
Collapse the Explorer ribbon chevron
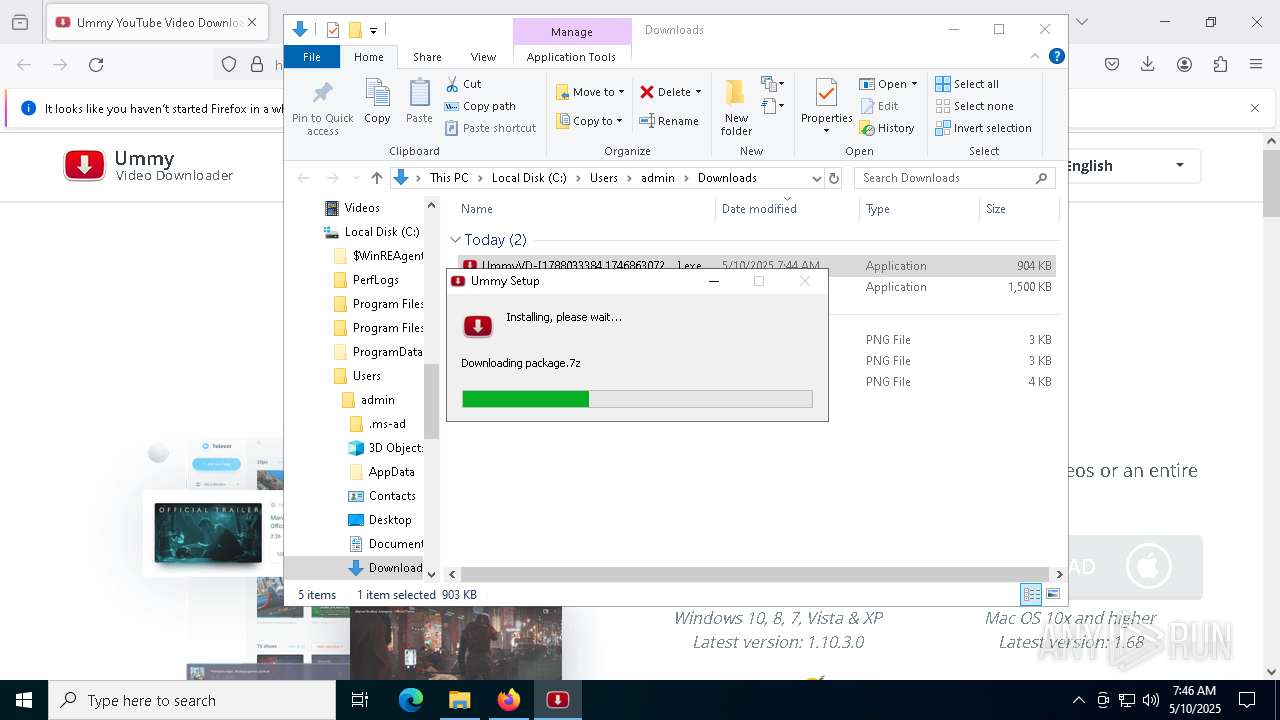(x=1035, y=57)
